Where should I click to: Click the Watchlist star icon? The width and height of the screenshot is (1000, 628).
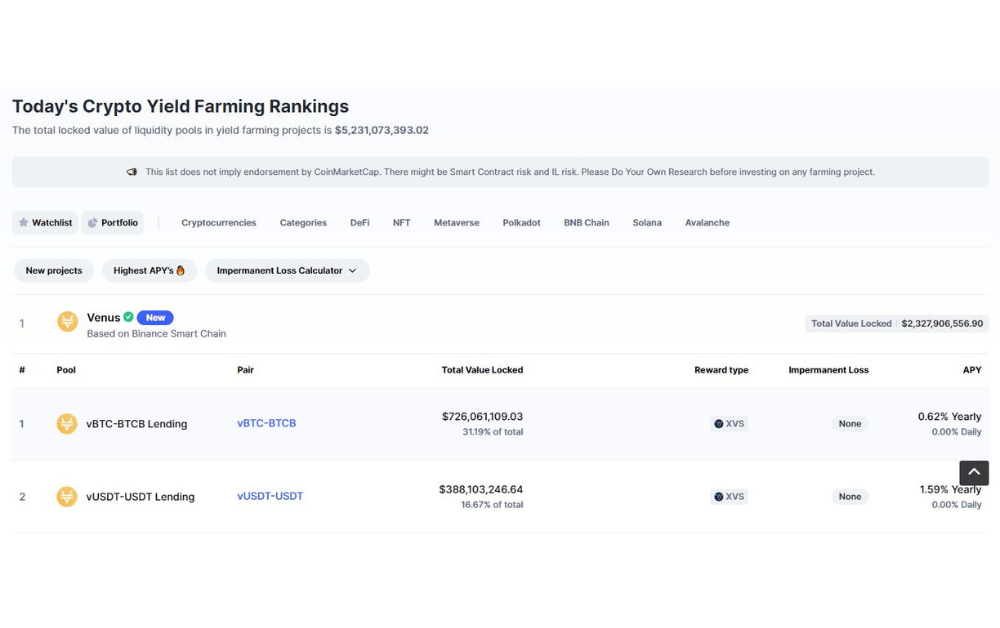[x=24, y=223]
